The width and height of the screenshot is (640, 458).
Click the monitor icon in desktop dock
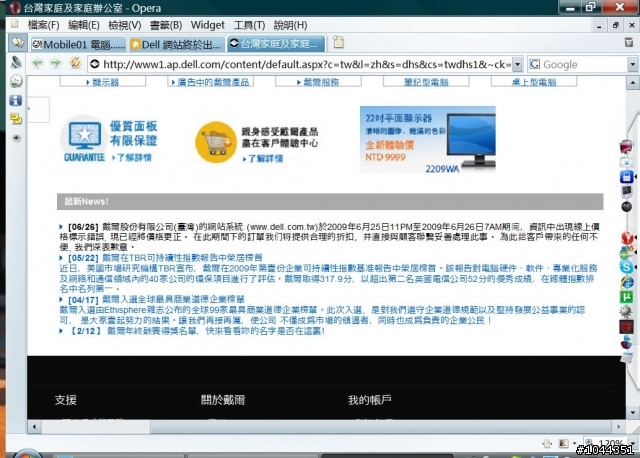tap(627, 191)
